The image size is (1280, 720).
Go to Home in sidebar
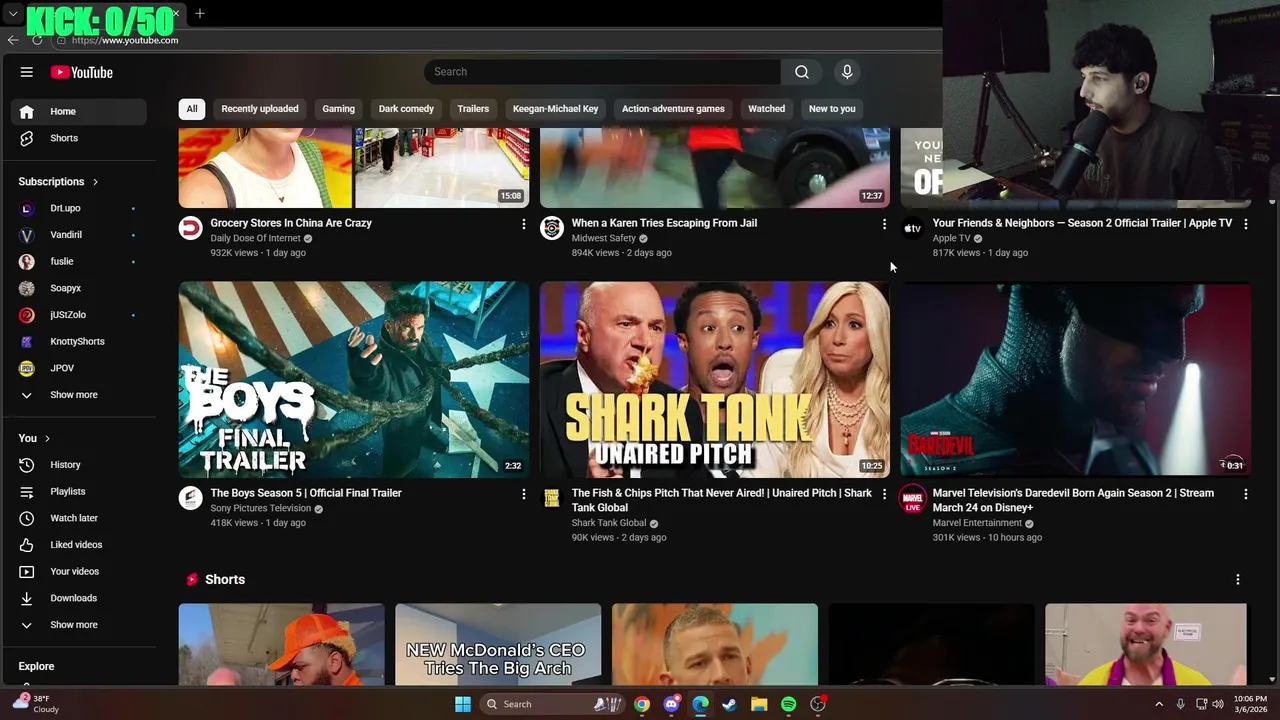pyautogui.click(x=80, y=111)
